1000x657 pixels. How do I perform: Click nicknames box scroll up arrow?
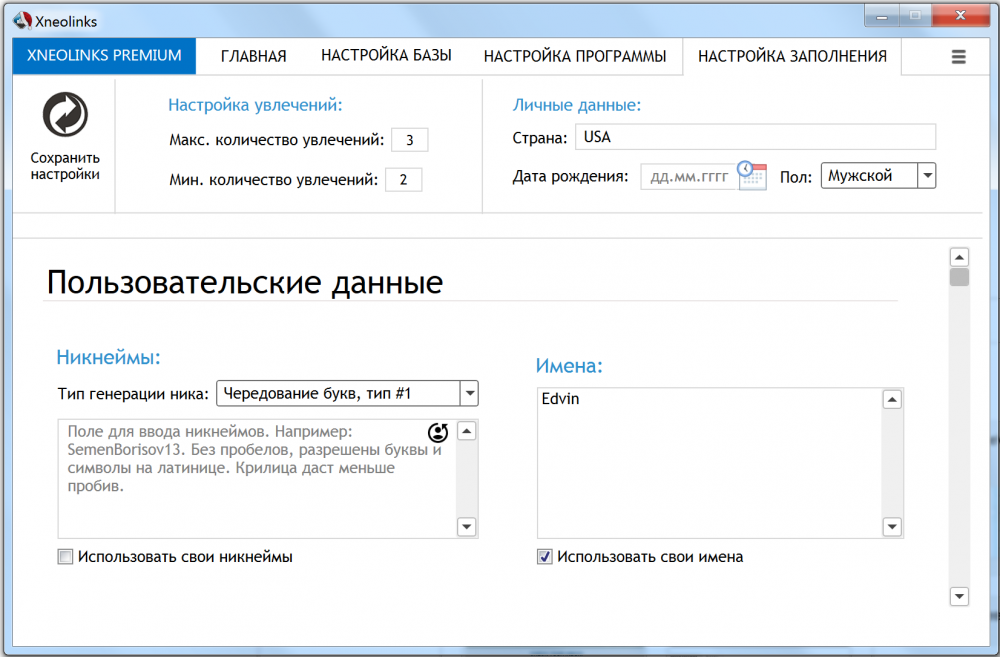coord(467,432)
